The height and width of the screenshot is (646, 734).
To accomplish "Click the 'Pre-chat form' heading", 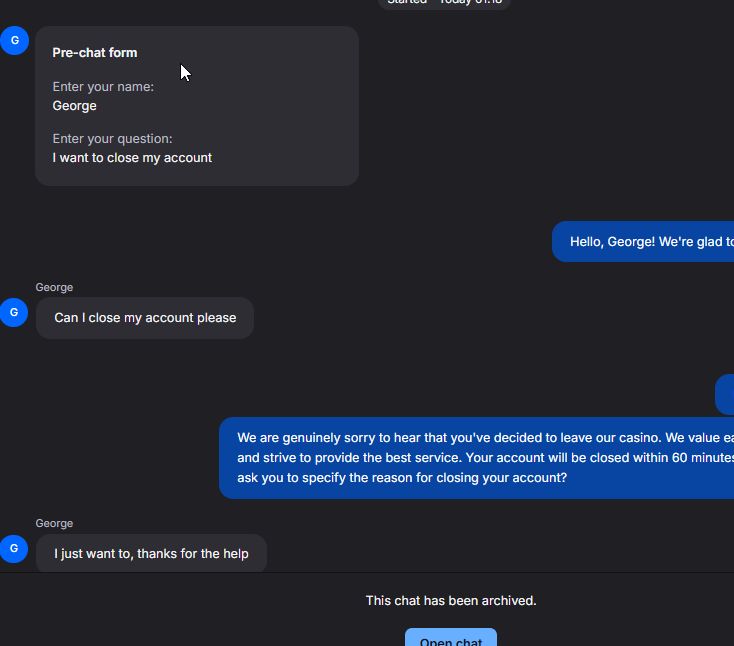I will pos(95,53).
